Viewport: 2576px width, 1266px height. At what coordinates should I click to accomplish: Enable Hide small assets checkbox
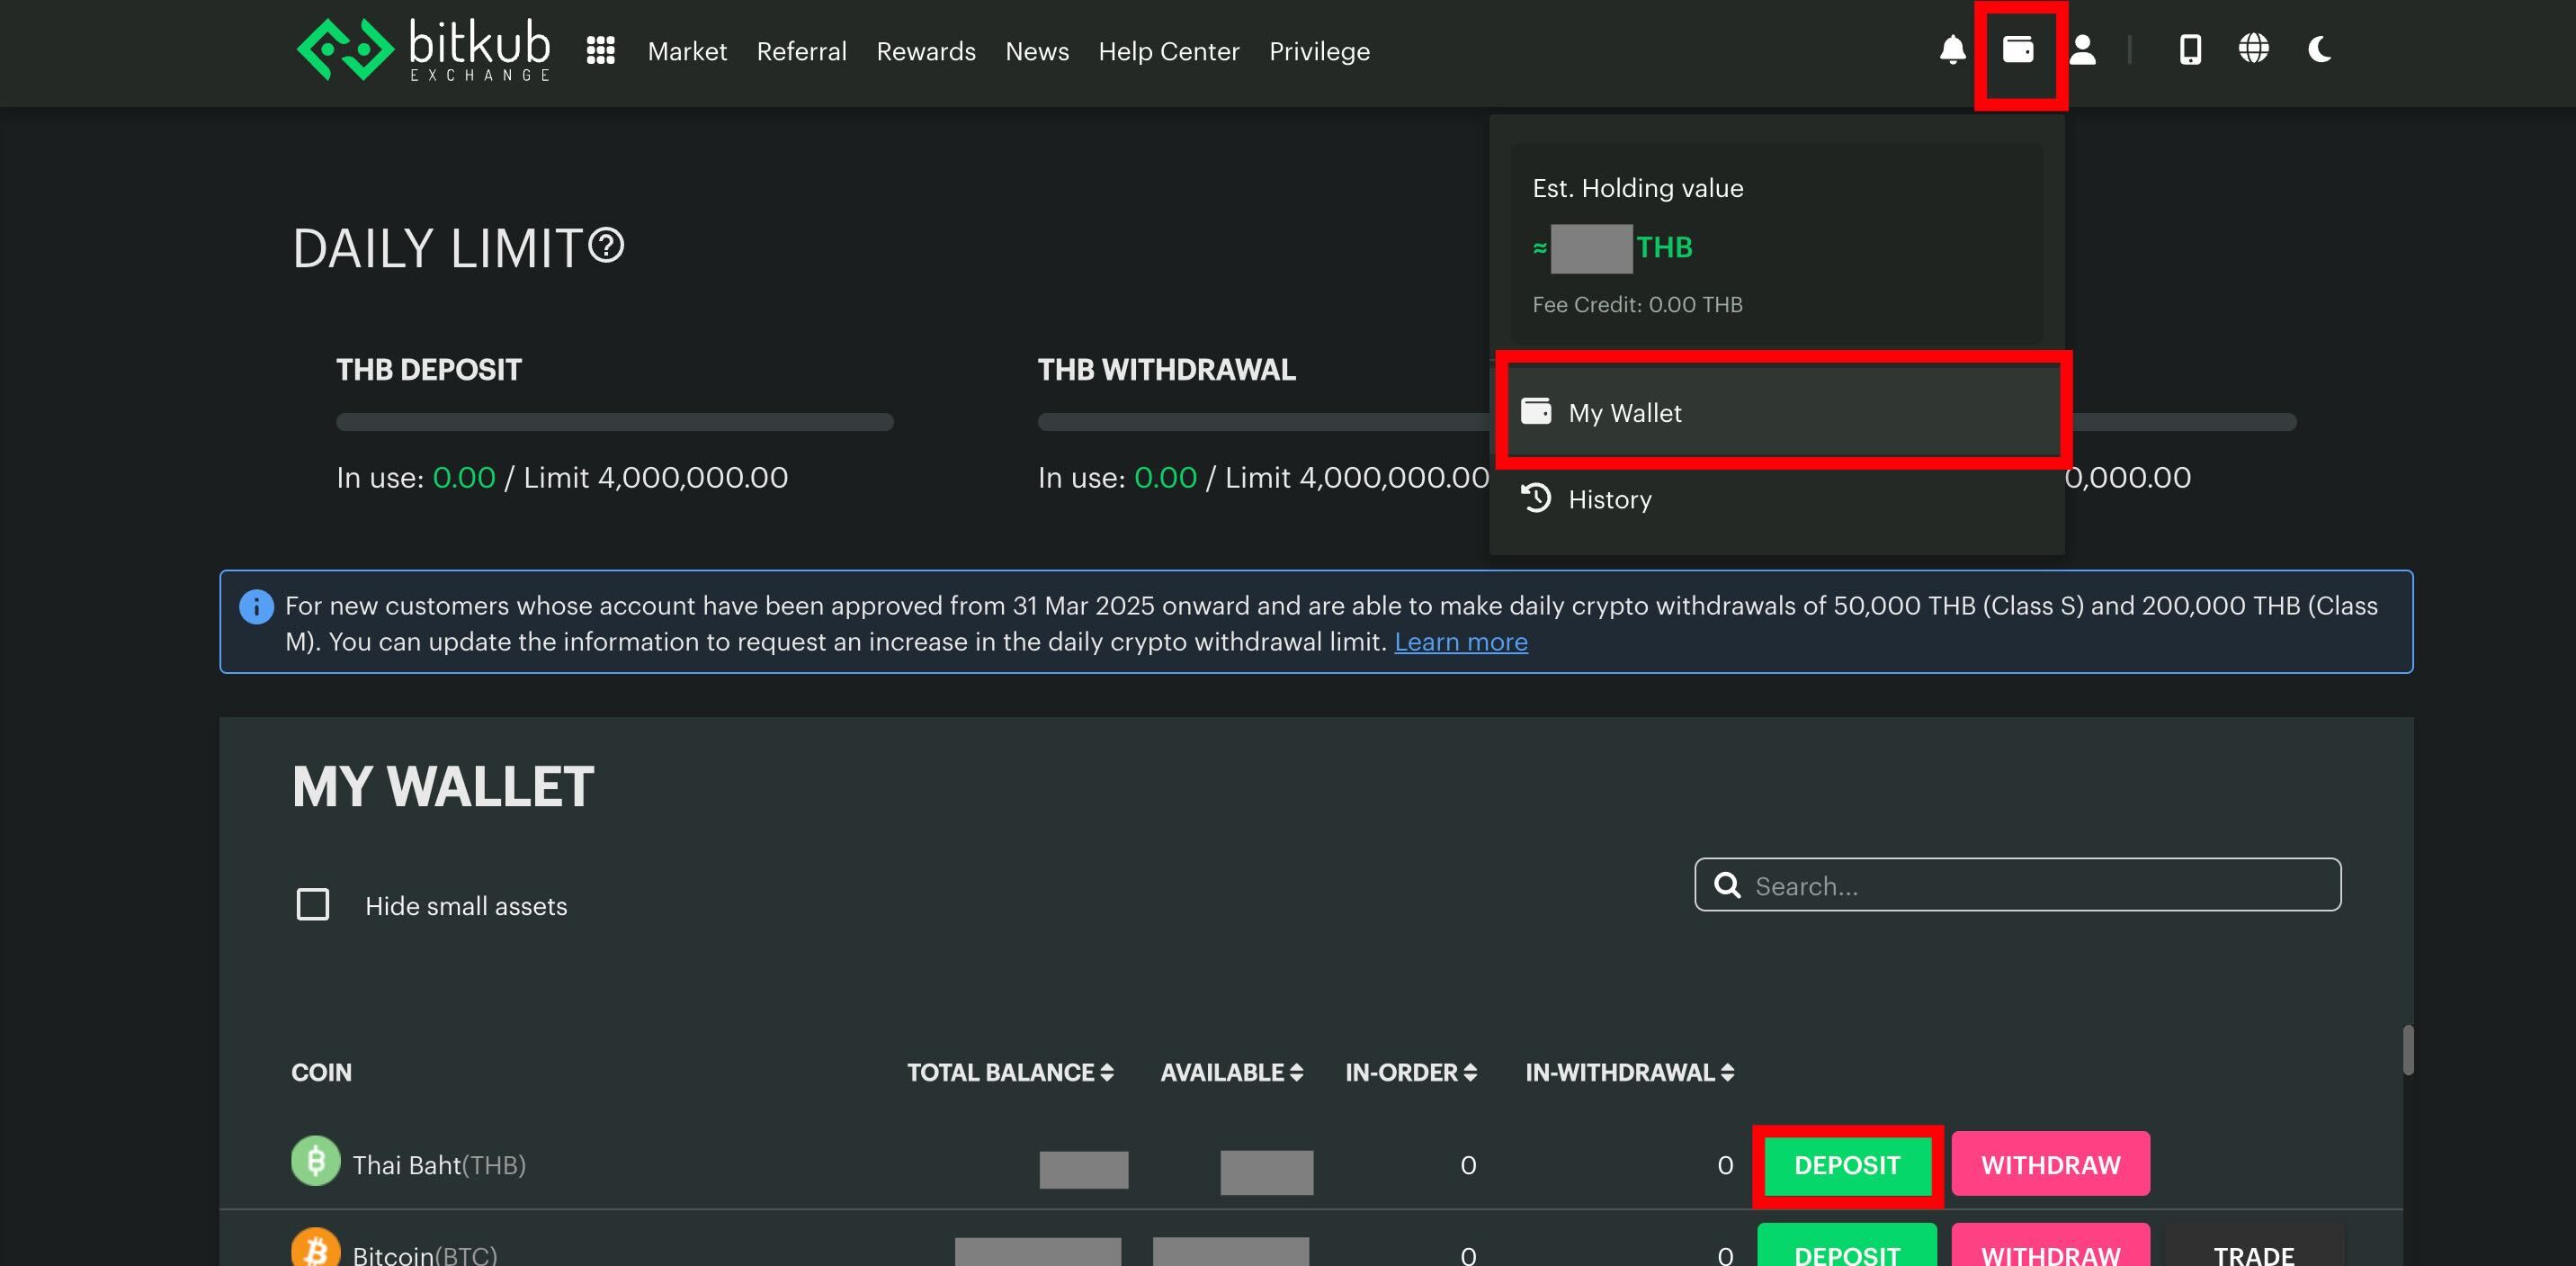[x=313, y=904]
